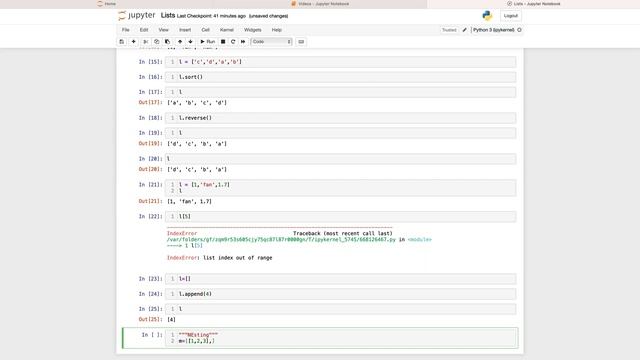640x360 pixels.
Task: Paste cells below icon
Action: coord(167,42)
